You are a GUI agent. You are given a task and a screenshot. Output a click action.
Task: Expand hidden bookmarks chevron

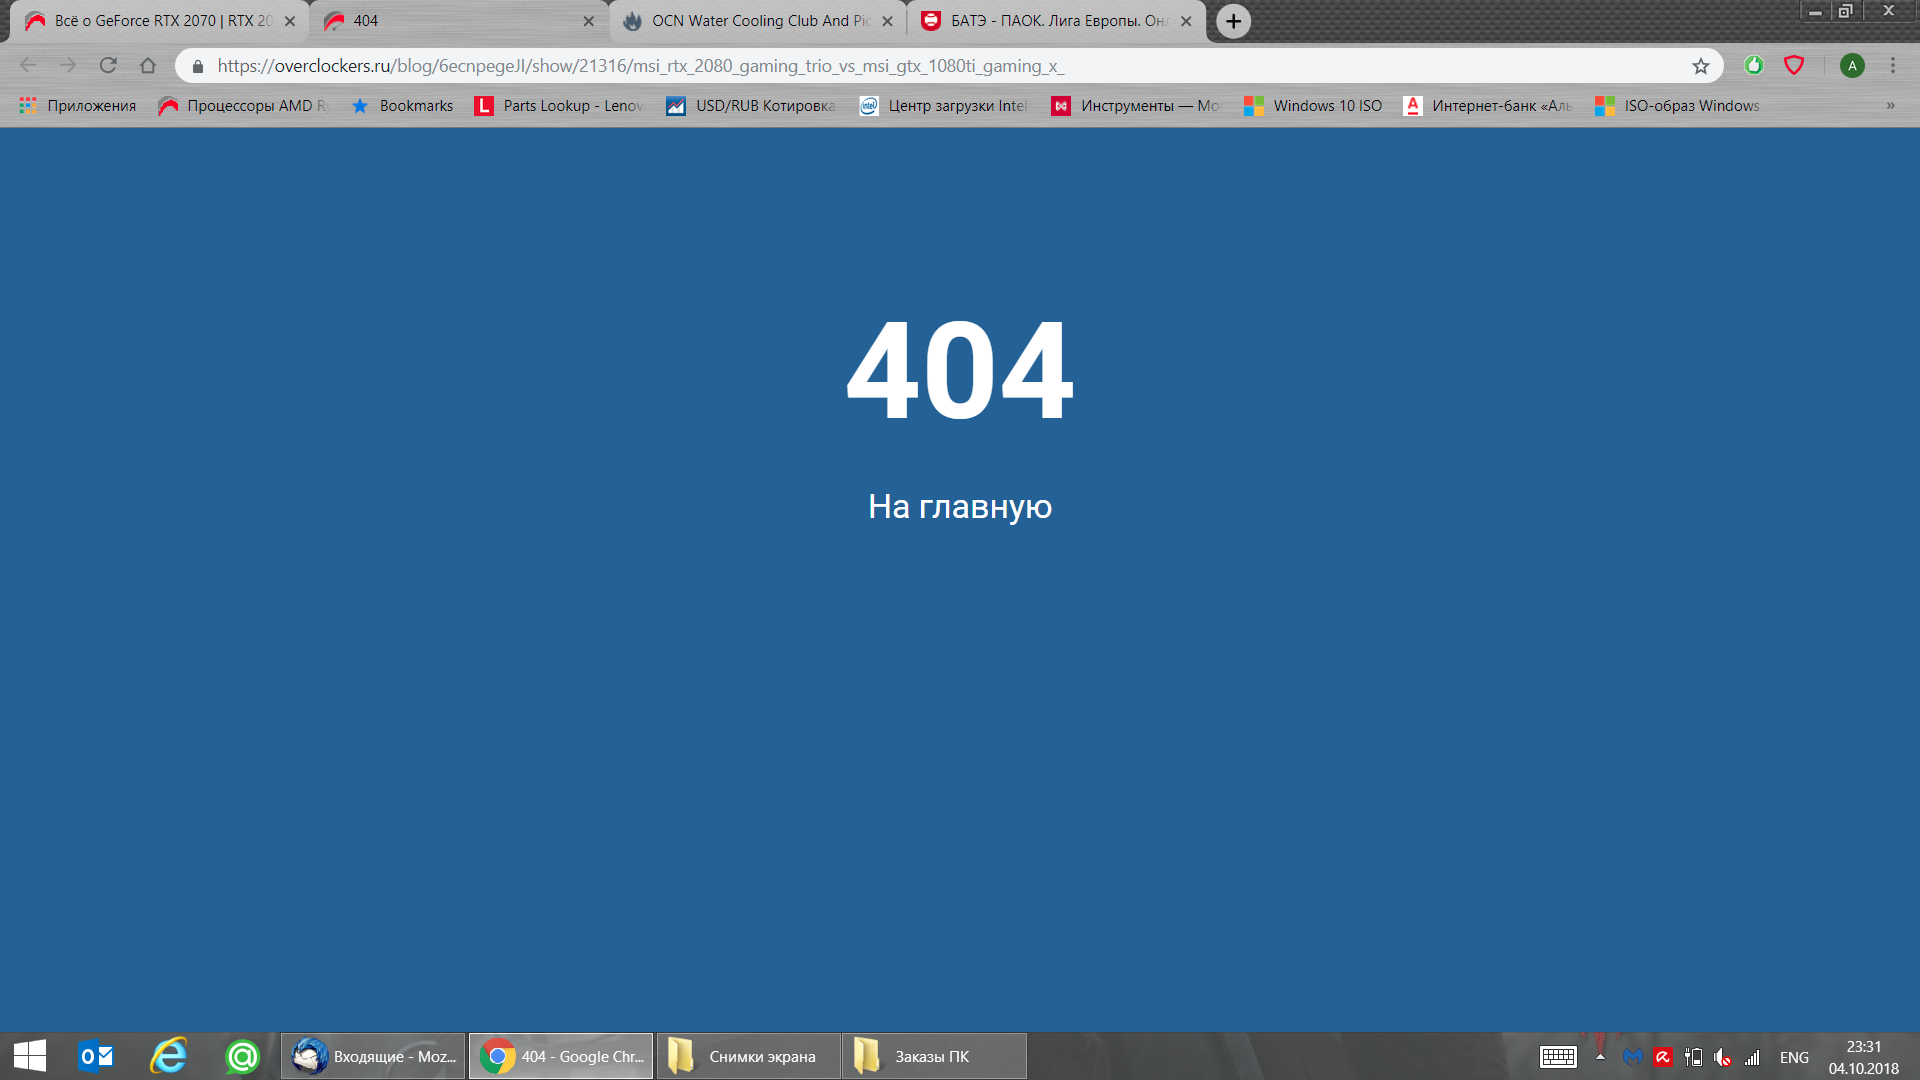[x=1890, y=106]
